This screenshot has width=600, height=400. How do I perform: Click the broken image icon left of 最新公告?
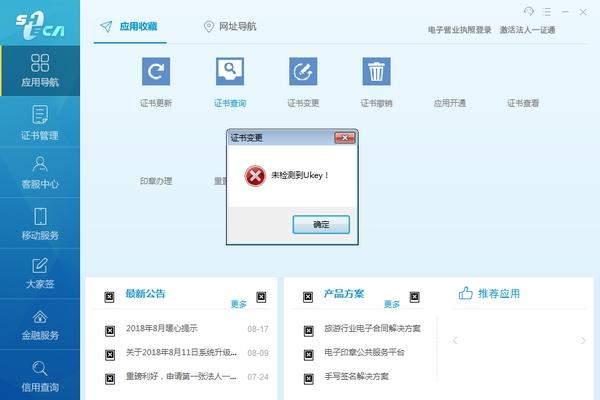click(109, 297)
